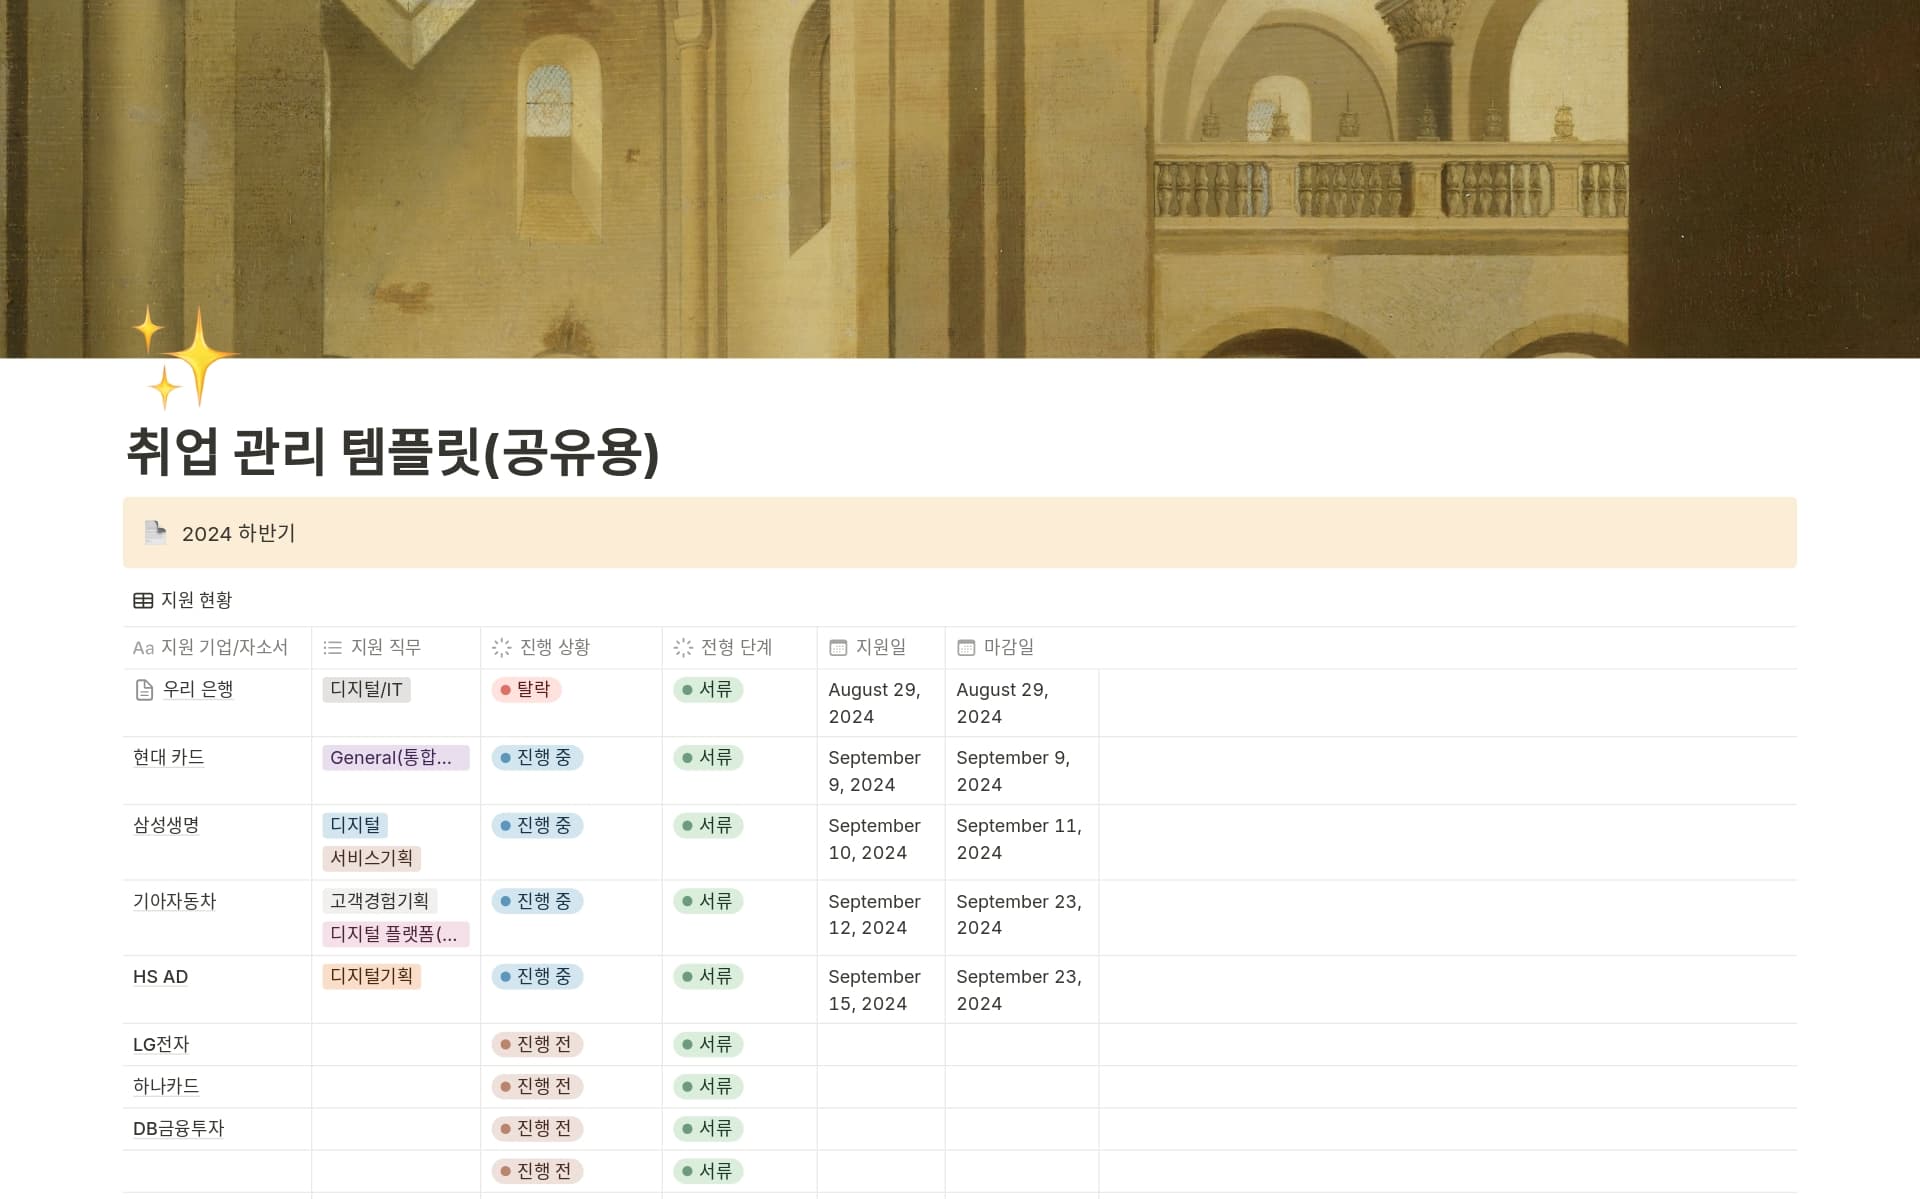Click the 취업 관리 템플릿(공유용) page title

tap(392, 451)
